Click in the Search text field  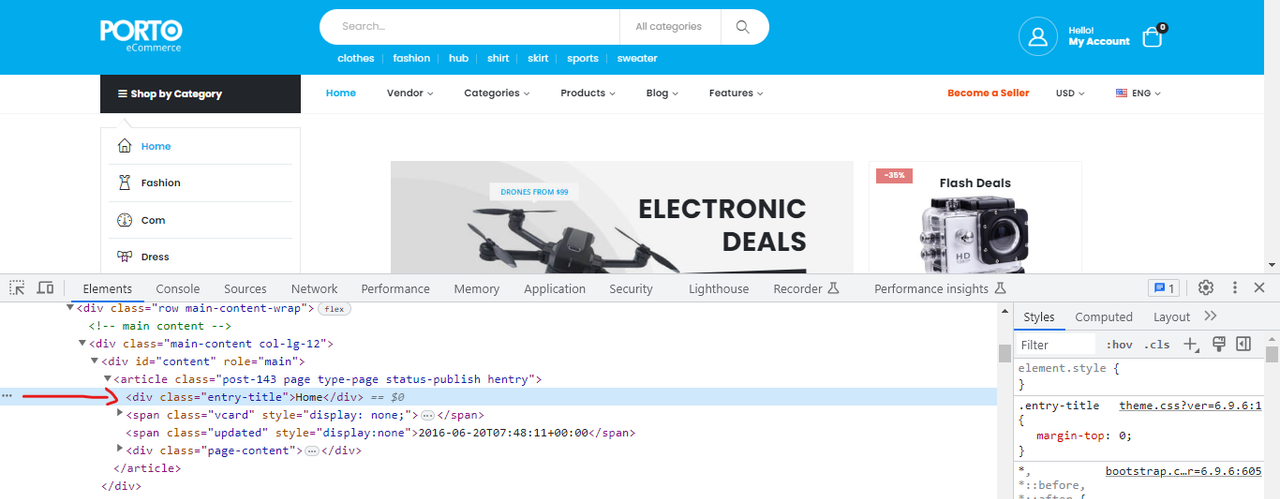pyautogui.click(x=470, y=27)
